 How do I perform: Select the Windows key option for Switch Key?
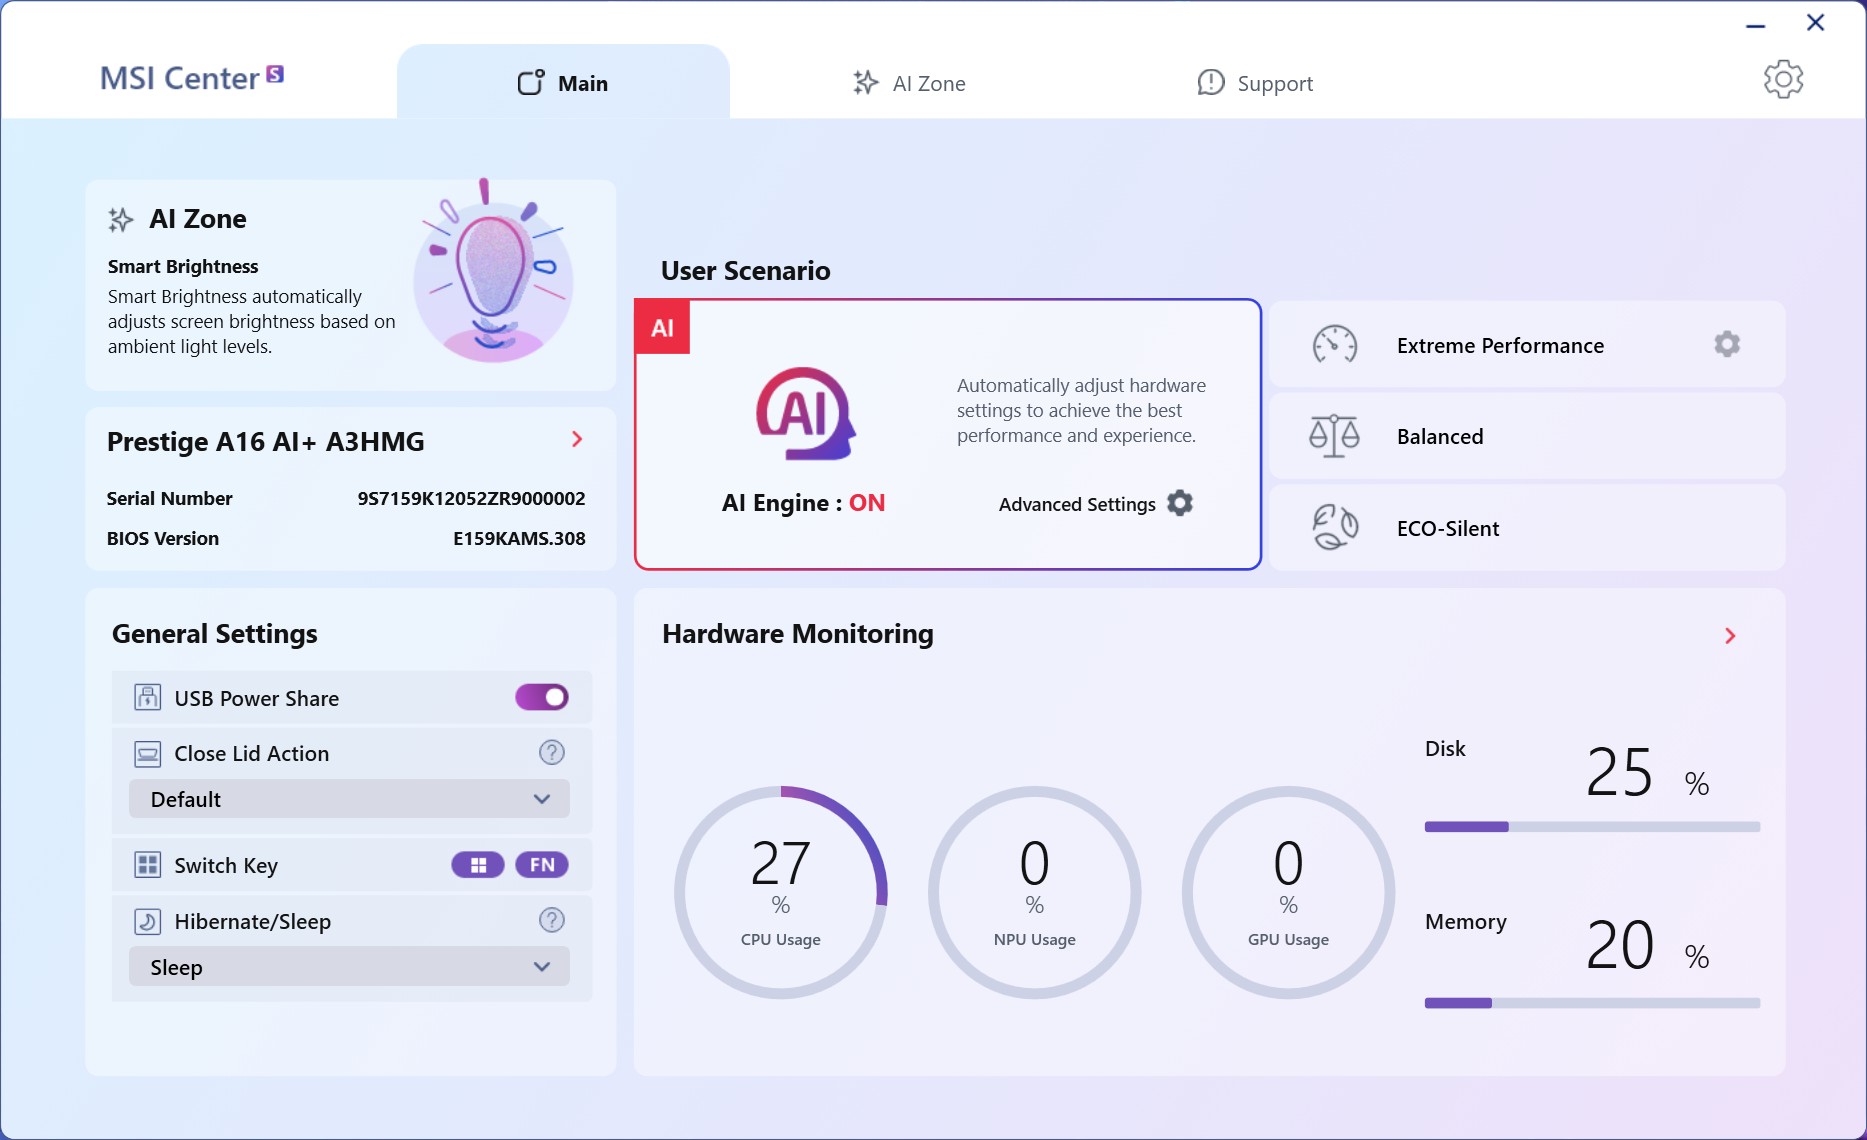click(x=478, y=865)
